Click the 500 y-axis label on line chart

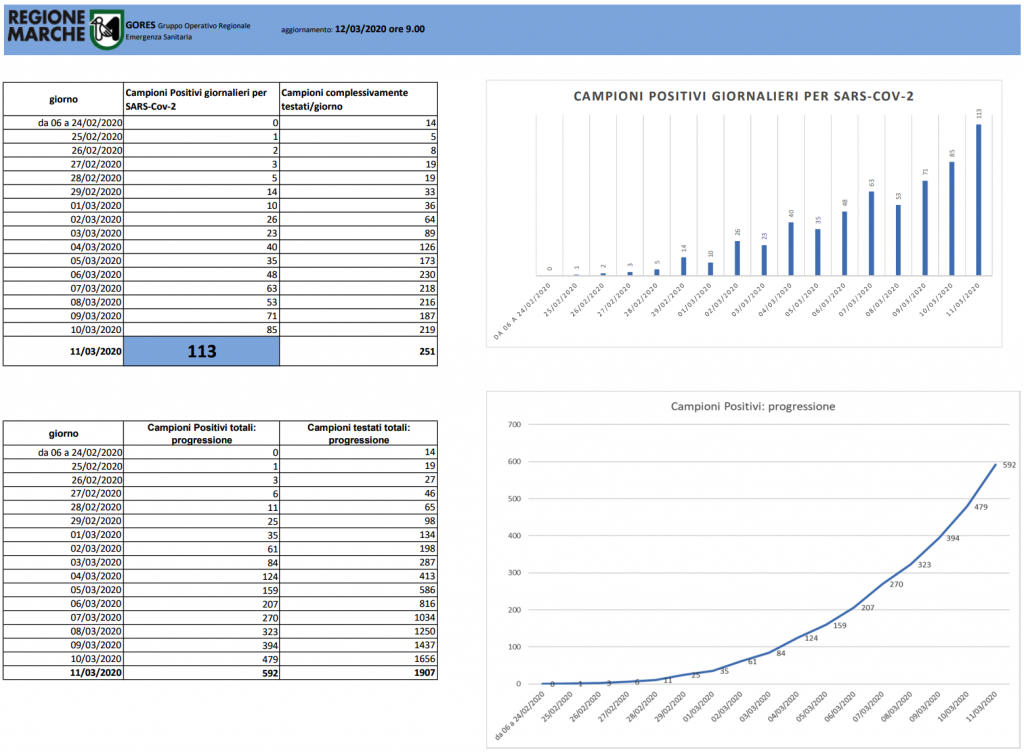click(515, 499)
